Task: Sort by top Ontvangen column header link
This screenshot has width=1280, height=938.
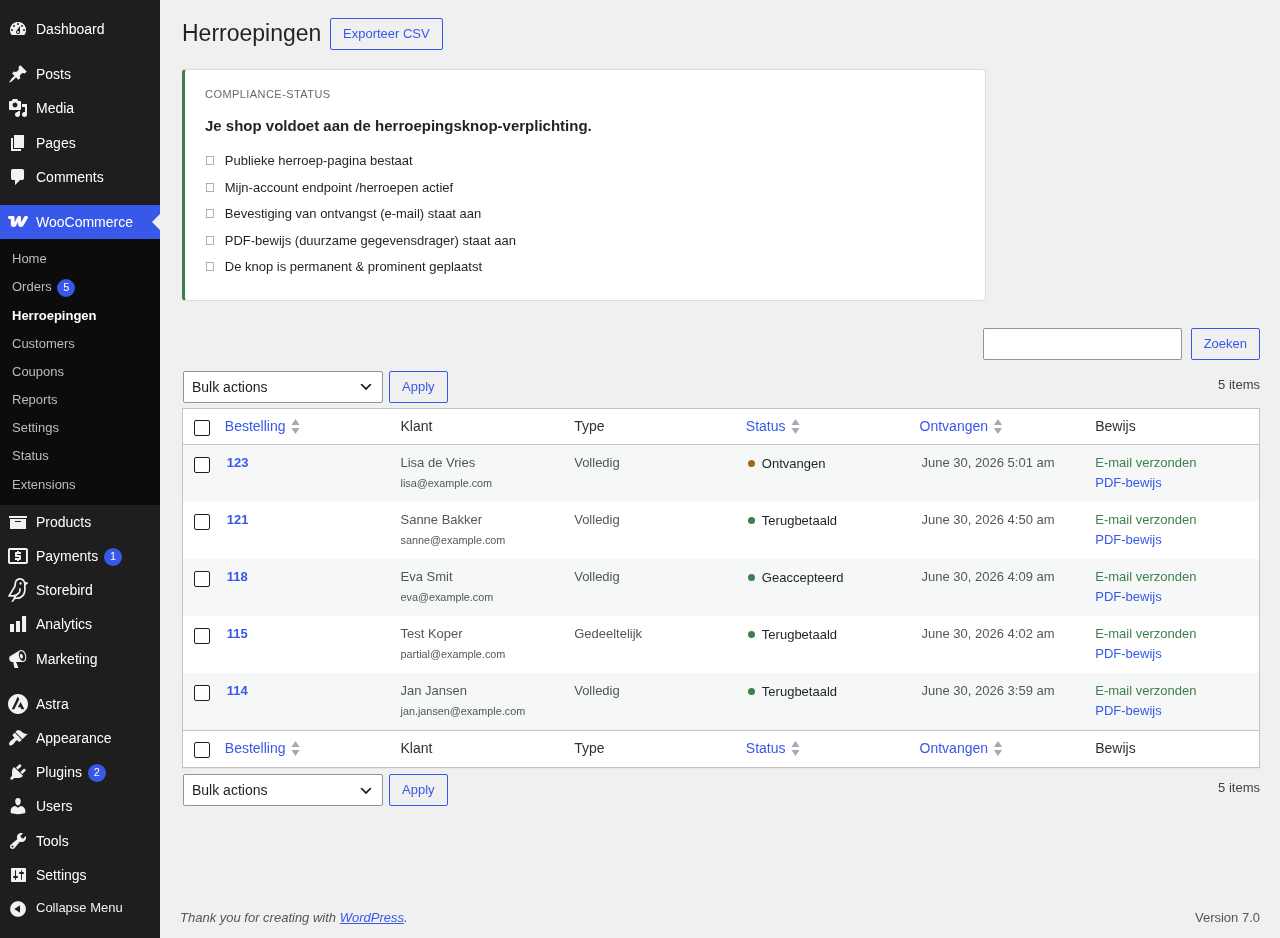Action: click(953, 426)
